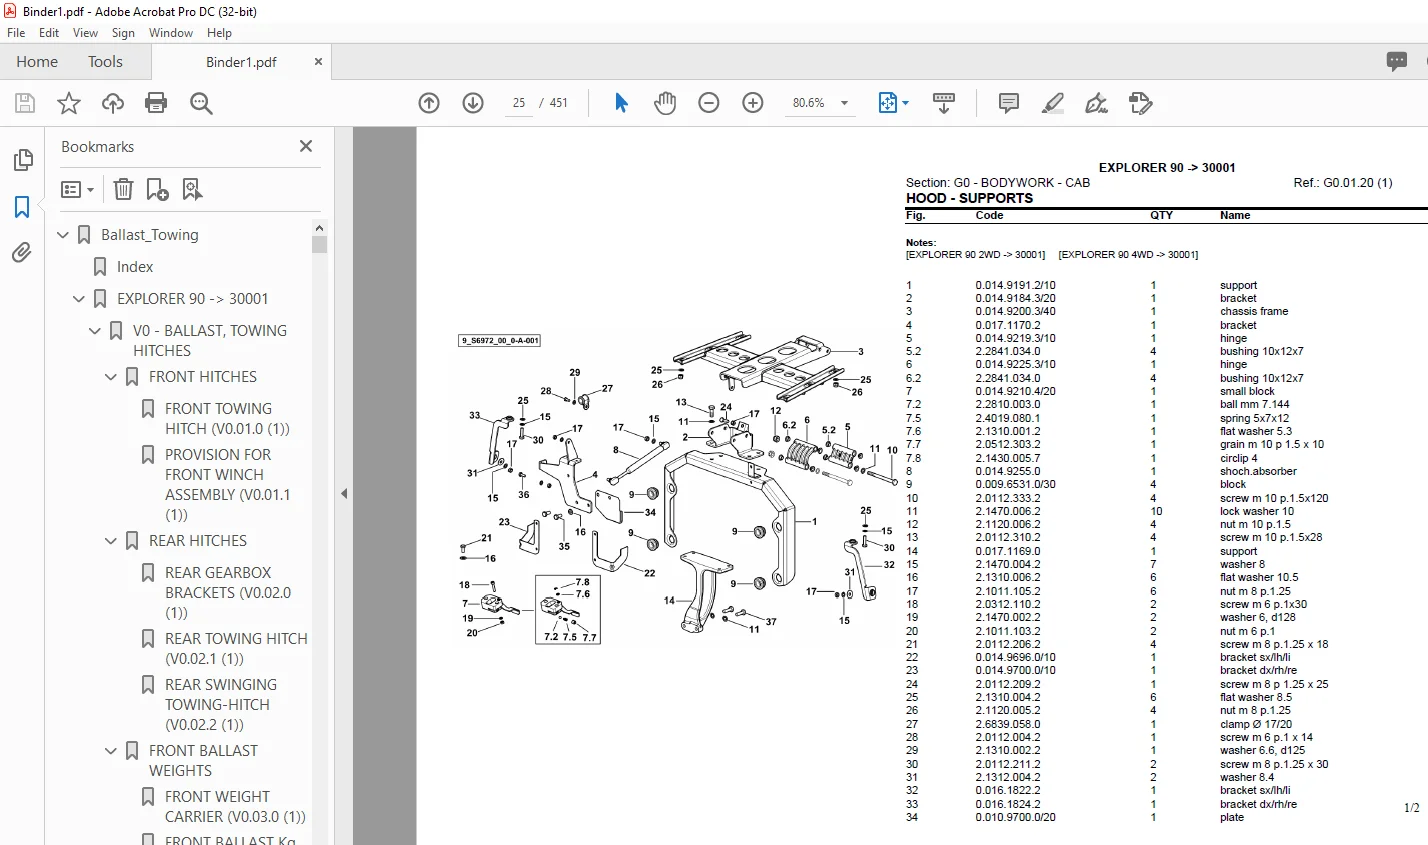The height and width of the screenshot is (845, 1428).
Task: Select the Hand pan tool
Action: click(665, 103)
